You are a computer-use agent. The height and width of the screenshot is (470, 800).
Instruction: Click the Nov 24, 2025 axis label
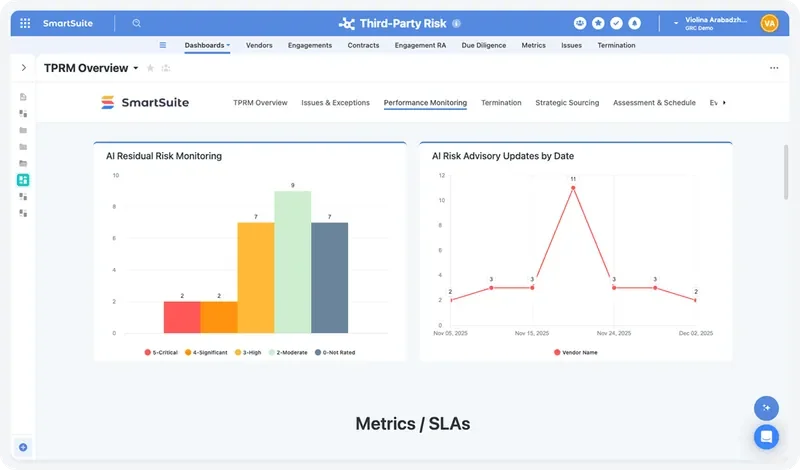pos(614,333)
